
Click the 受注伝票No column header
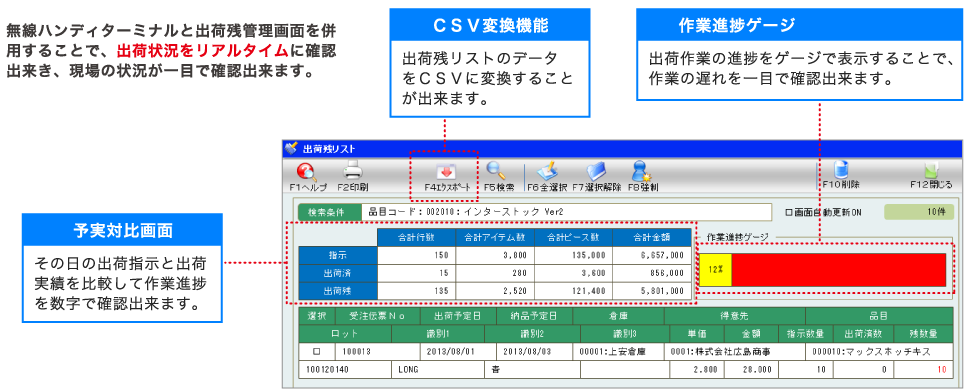[377, 316]
